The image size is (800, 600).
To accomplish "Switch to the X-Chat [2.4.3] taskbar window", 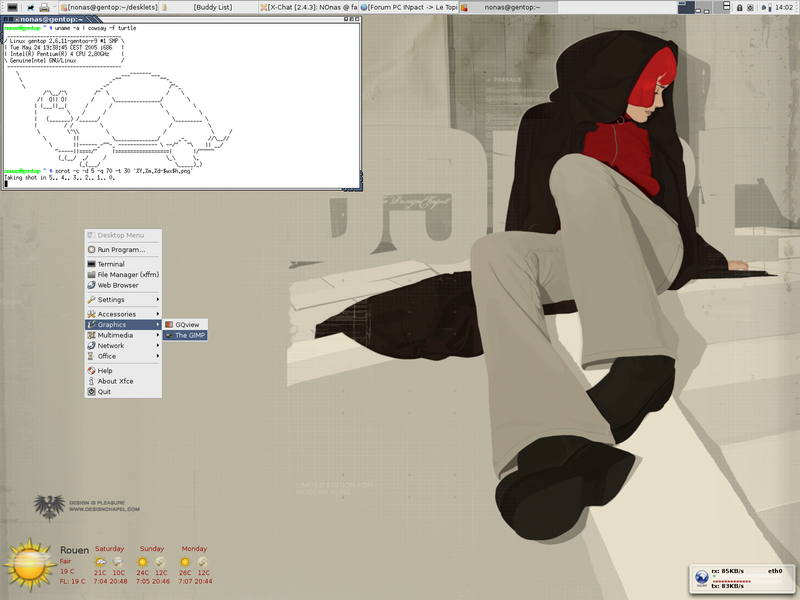I will 308,7.
